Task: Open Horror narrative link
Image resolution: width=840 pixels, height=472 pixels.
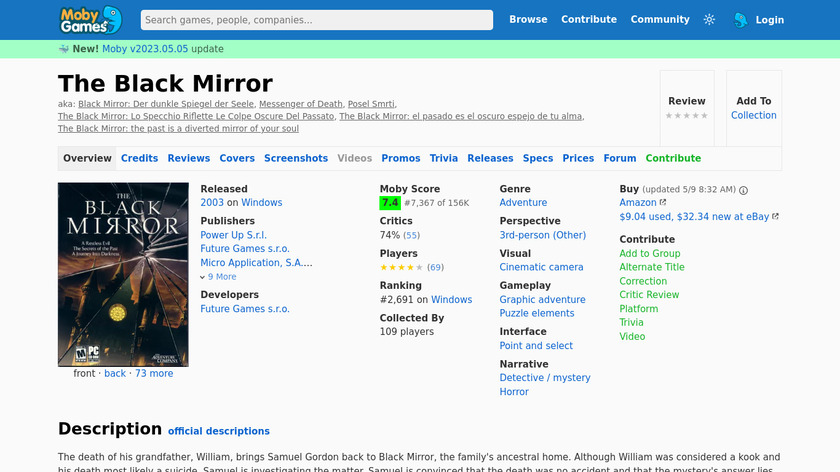Action: point(514,392)
